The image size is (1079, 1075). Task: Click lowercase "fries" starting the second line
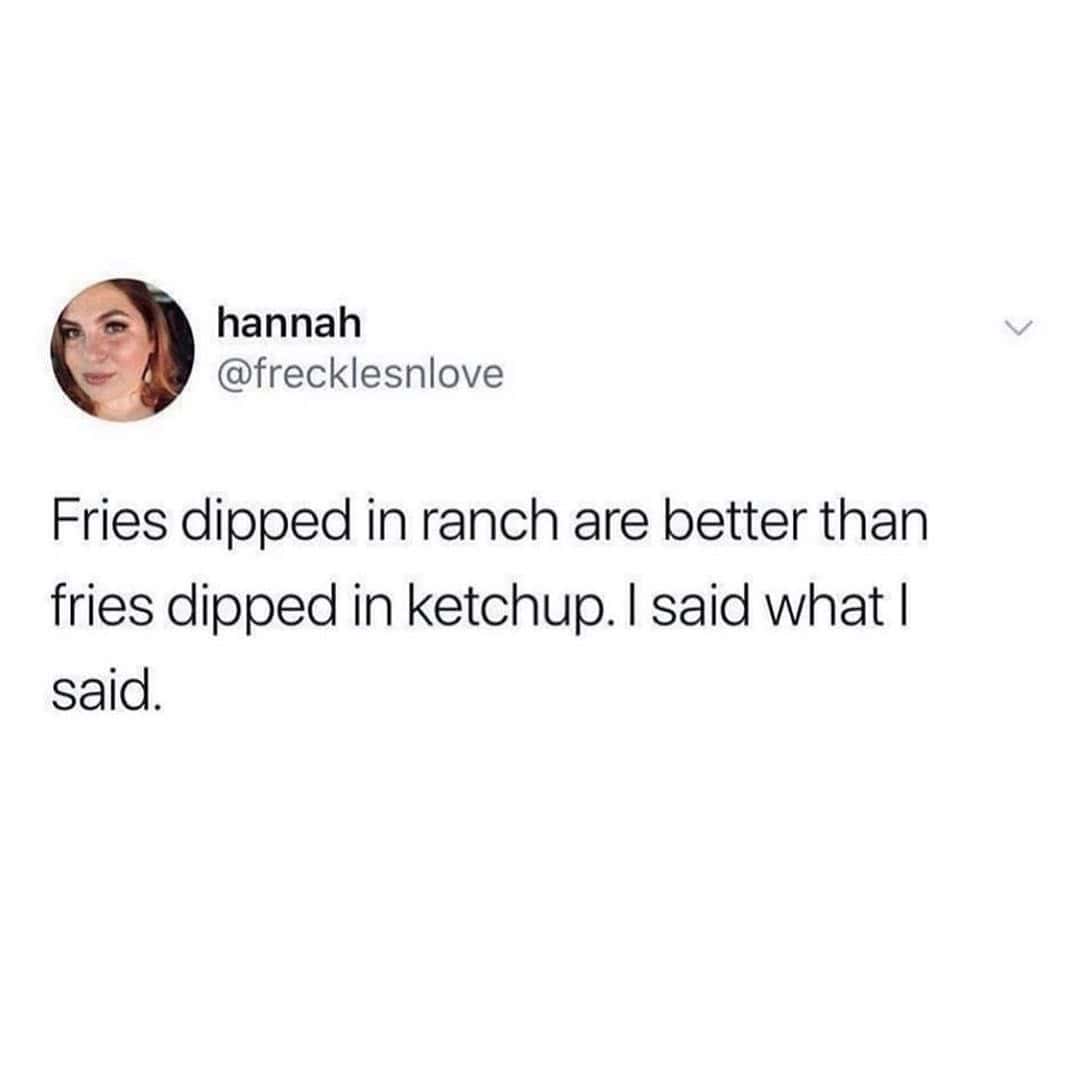click(103, 608)
